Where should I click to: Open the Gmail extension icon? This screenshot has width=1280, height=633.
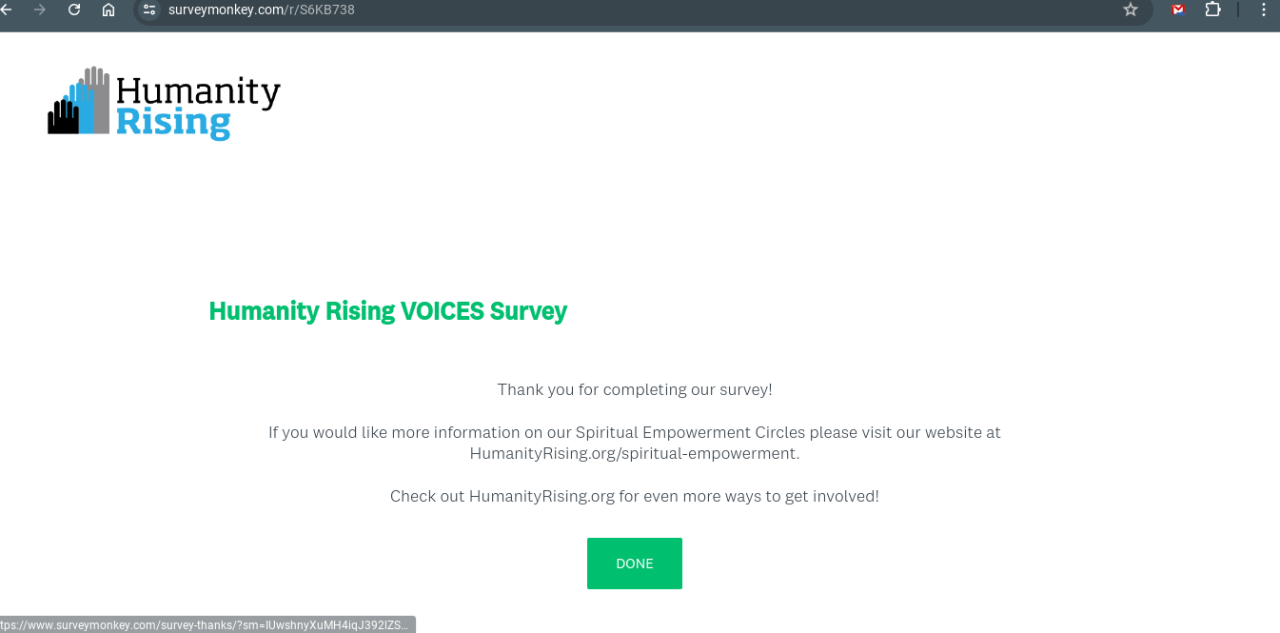click(1178, 10)
